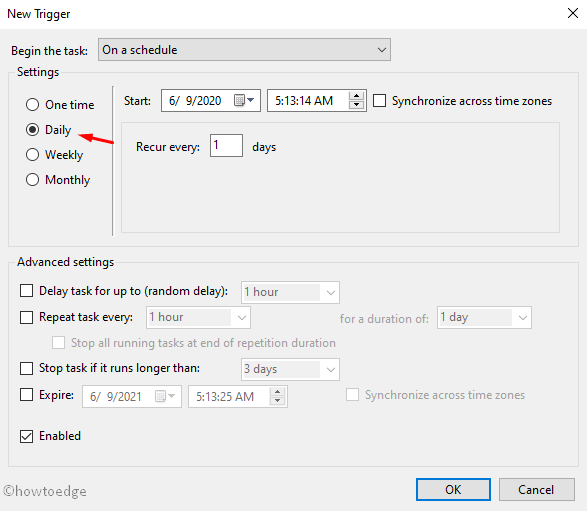Increase the Start time with up spinner

pyautogui.click(x=356, y=96)
